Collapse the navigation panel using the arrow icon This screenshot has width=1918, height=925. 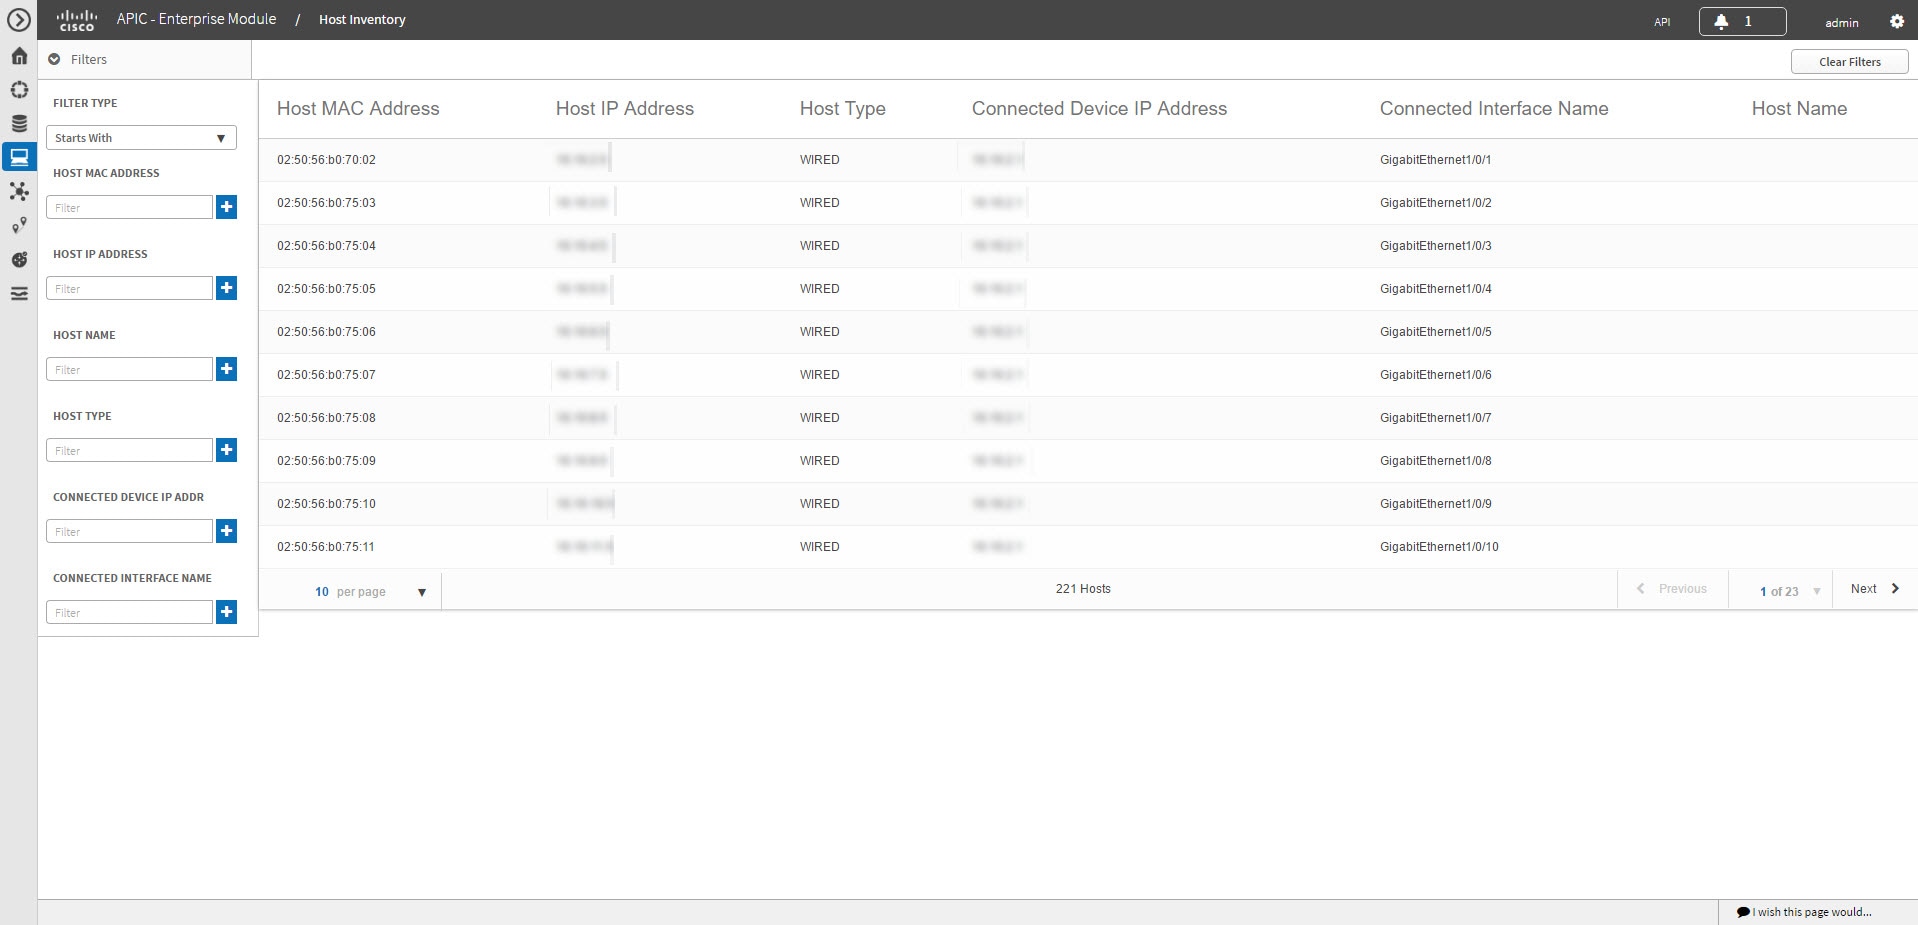click(19, 19)
